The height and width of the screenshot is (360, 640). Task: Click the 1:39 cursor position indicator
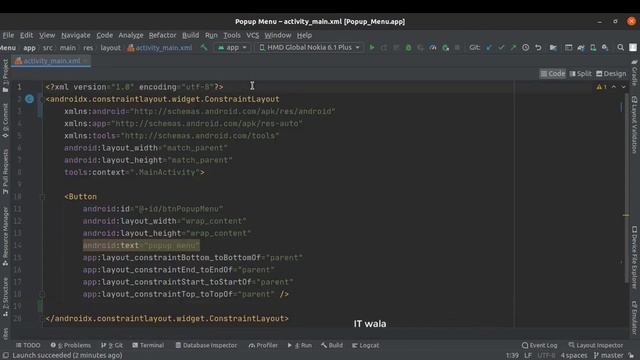pyautogui.click(x=512, y=356)
